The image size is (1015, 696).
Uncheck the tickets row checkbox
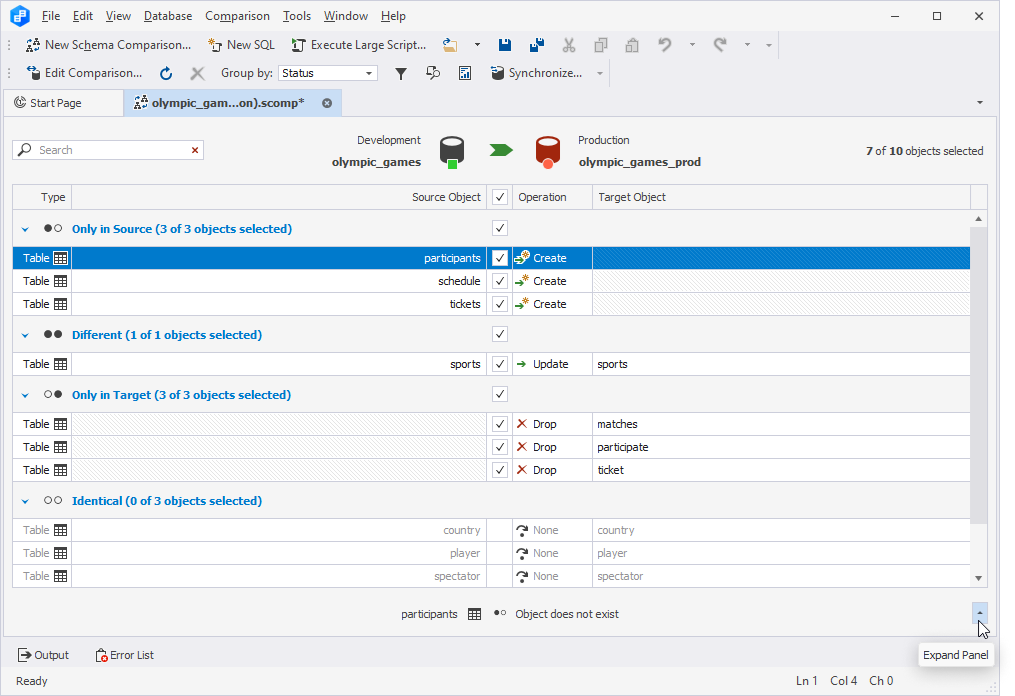point(500,304)
